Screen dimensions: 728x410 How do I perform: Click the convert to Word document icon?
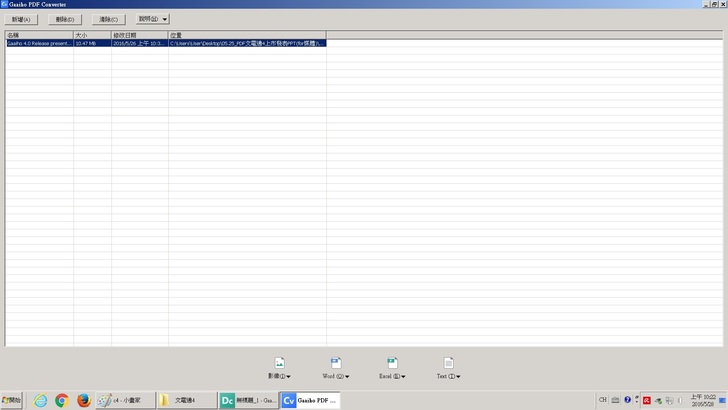pyautogui.click(x=336, y=363)
